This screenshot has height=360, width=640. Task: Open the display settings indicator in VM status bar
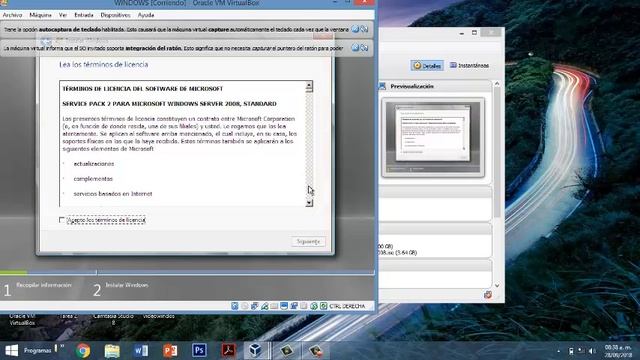tap(284, 306)
